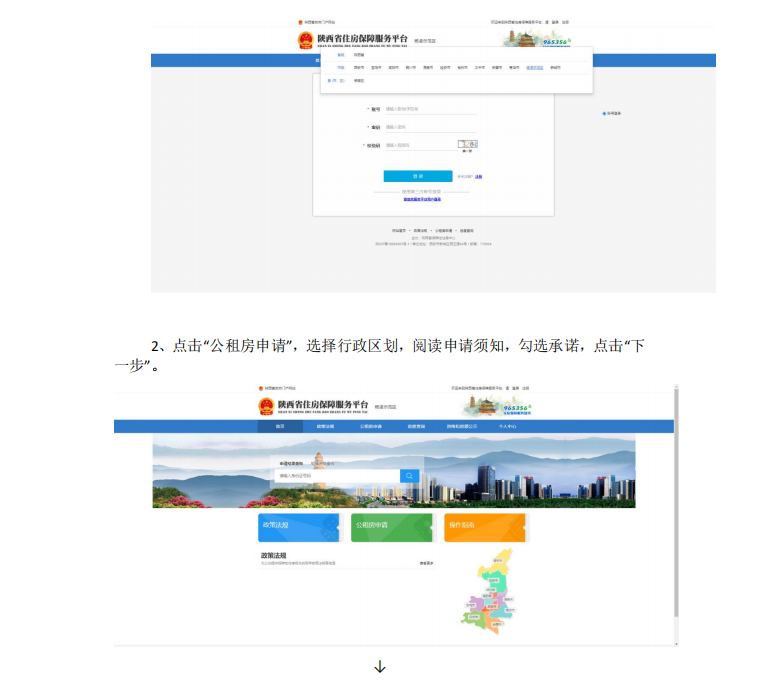Open the 首页 tab in blue navigation bar
The width and height of the screenshot is (760, 686).
click(x=280, y=426)
